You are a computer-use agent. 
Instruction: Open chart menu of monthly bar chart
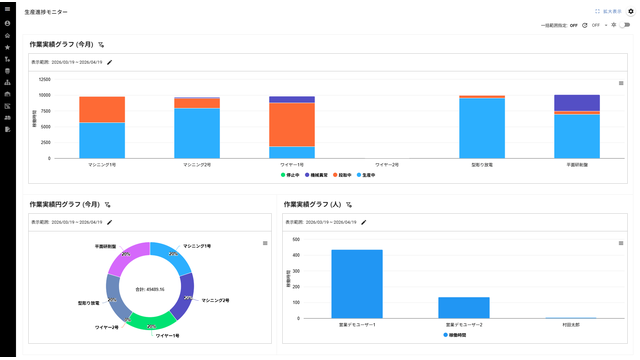tap(621, 83)
